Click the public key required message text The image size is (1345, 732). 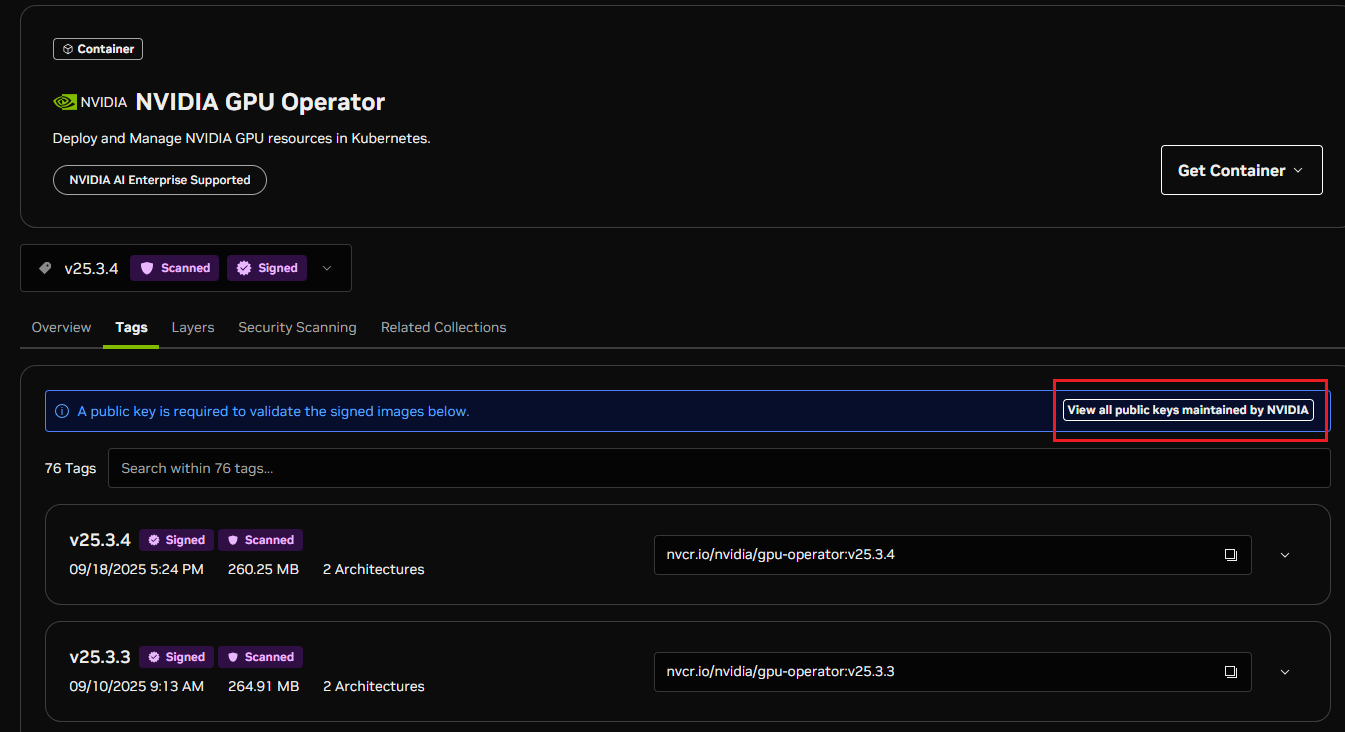pos(273,411)
